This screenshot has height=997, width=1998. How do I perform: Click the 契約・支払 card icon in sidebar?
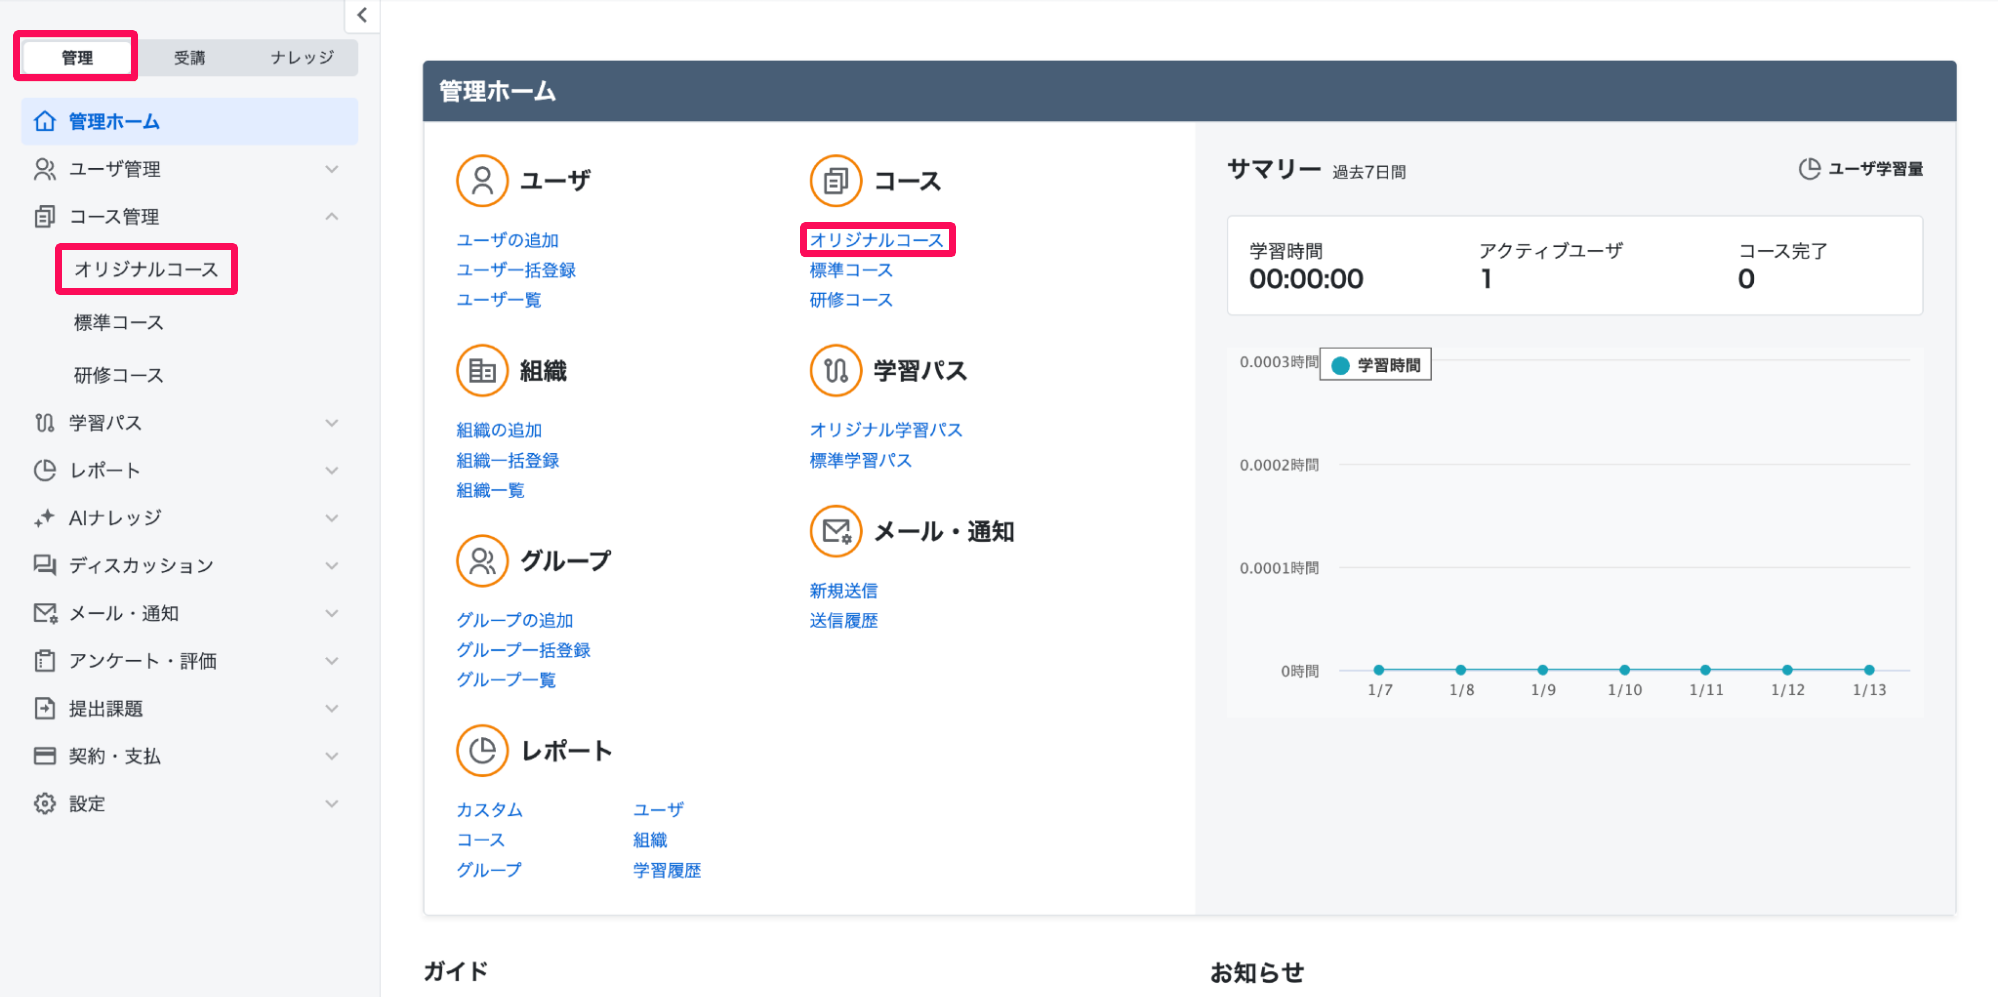coord(45,756)
